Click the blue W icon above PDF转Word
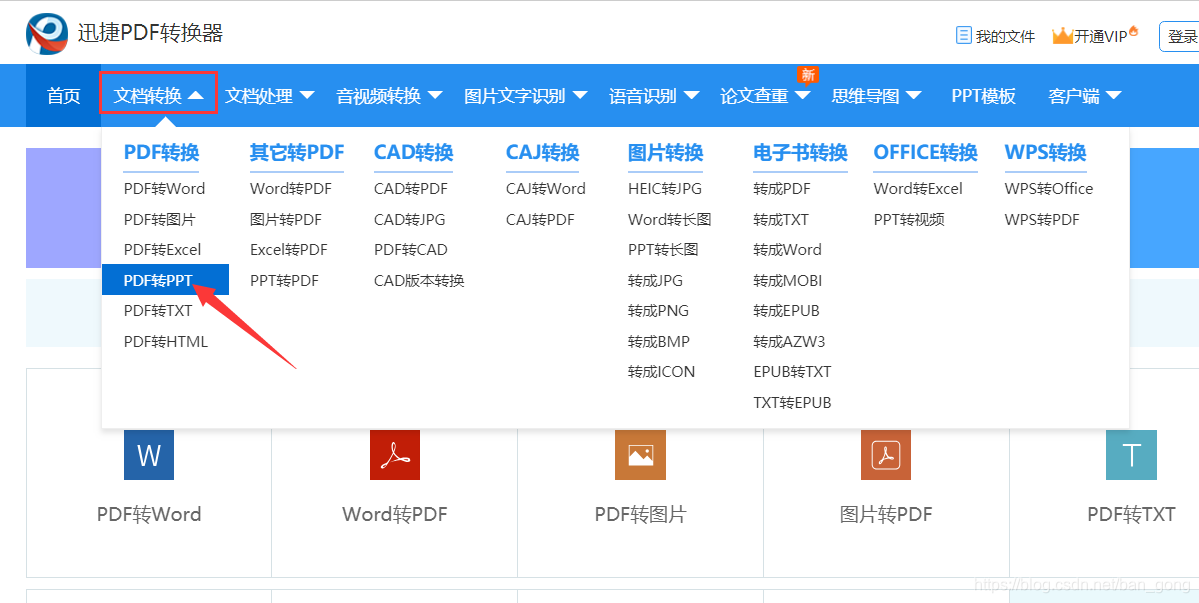1199x603 pixels. click(149, 455)
